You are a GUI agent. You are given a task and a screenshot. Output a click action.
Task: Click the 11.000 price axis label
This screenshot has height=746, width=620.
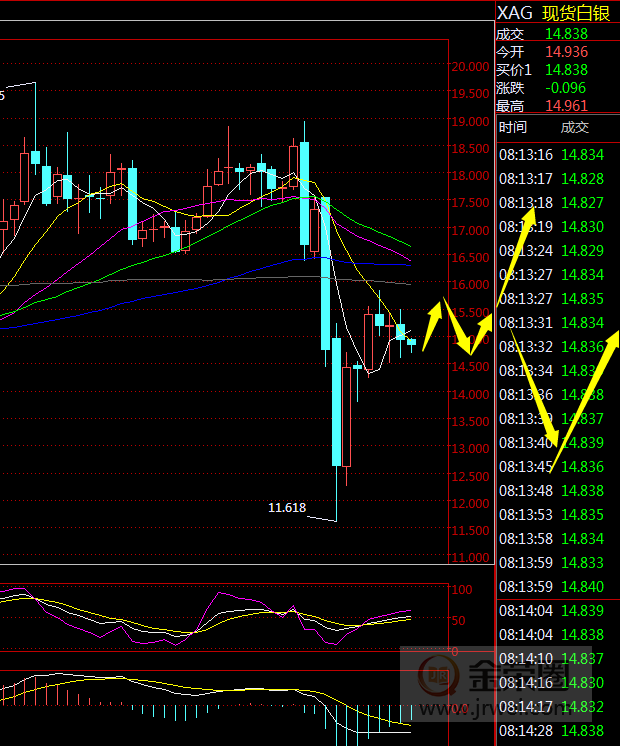[470, 558]
